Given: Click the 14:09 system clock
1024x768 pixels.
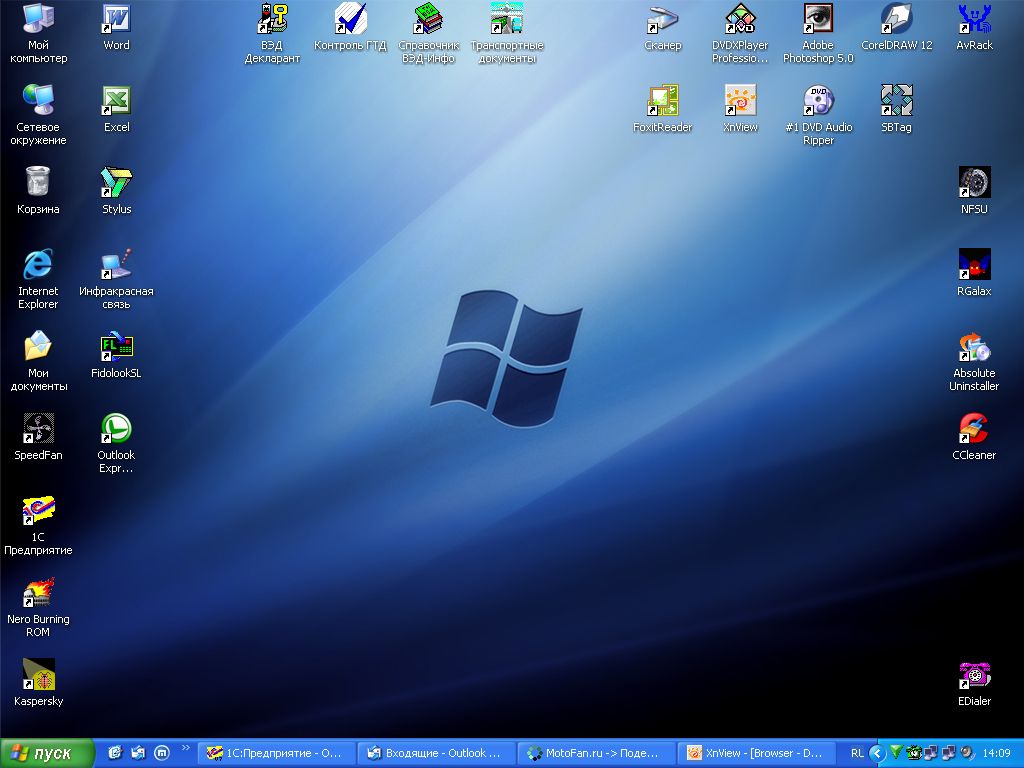Looking at the screenshot, I should (997, 753).
